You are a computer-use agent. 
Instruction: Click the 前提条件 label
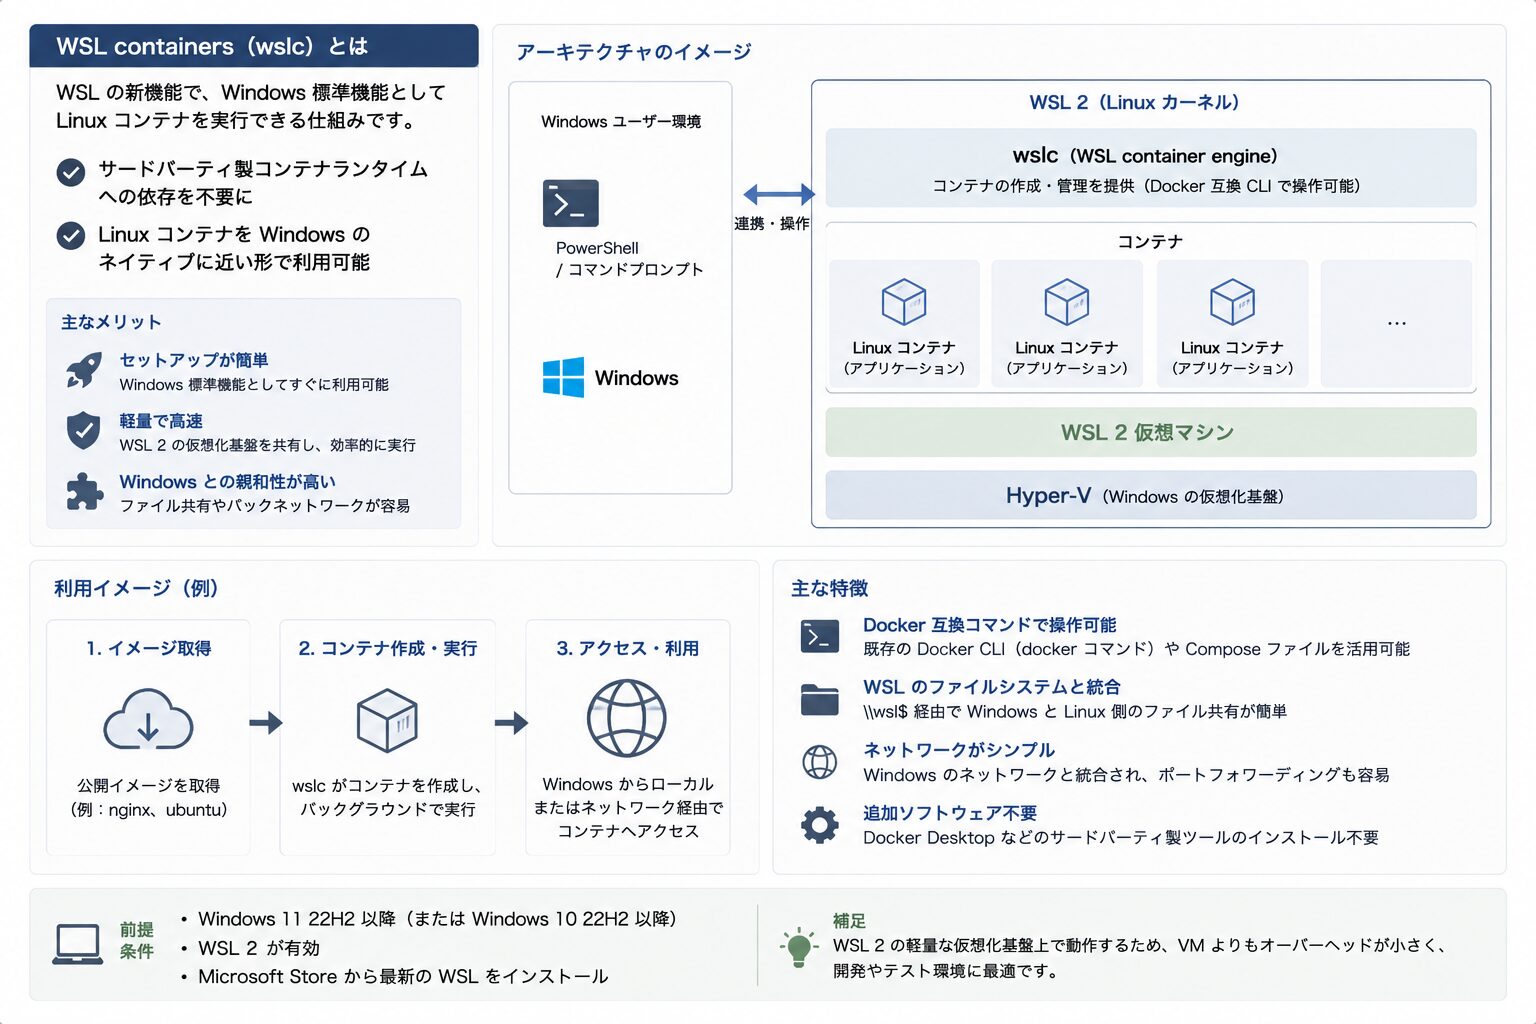coord(137,940)
